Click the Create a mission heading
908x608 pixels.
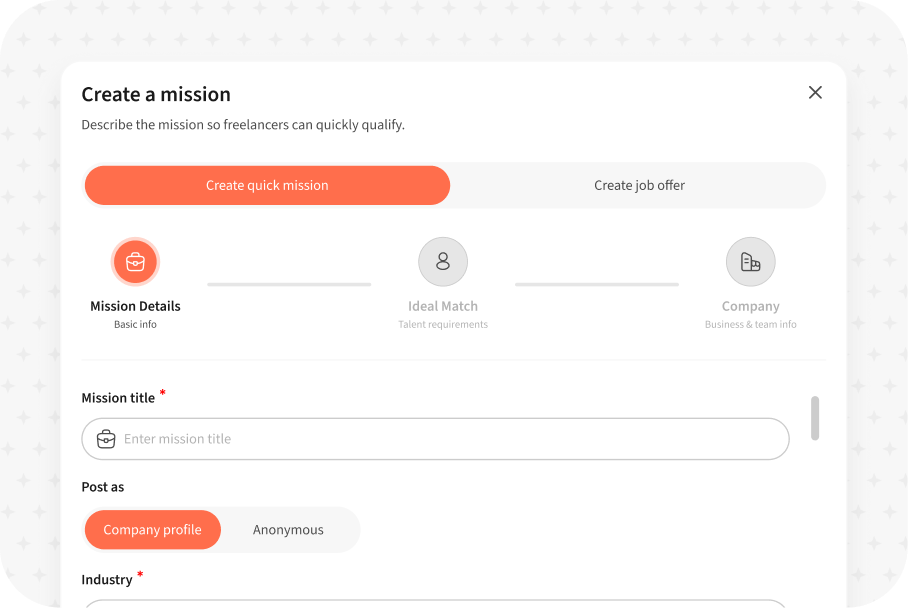(x=156, y=94)
